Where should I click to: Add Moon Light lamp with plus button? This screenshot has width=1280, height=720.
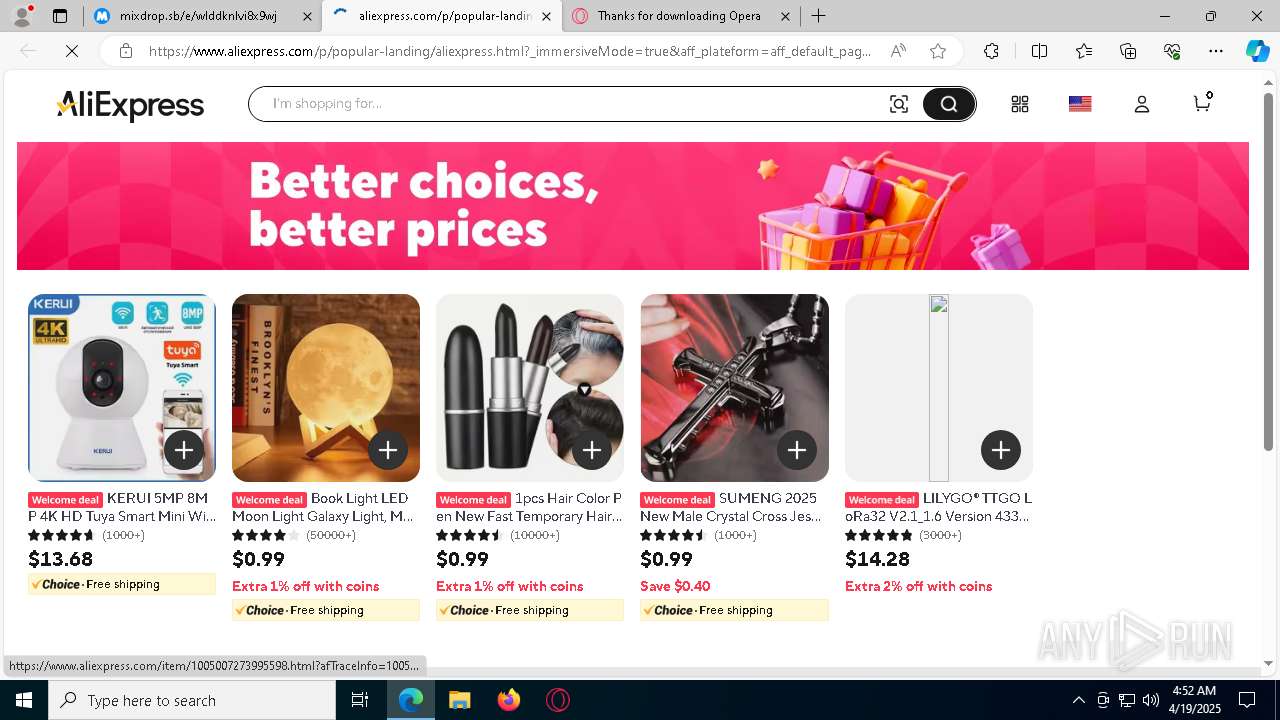click(x=388, y=450)
